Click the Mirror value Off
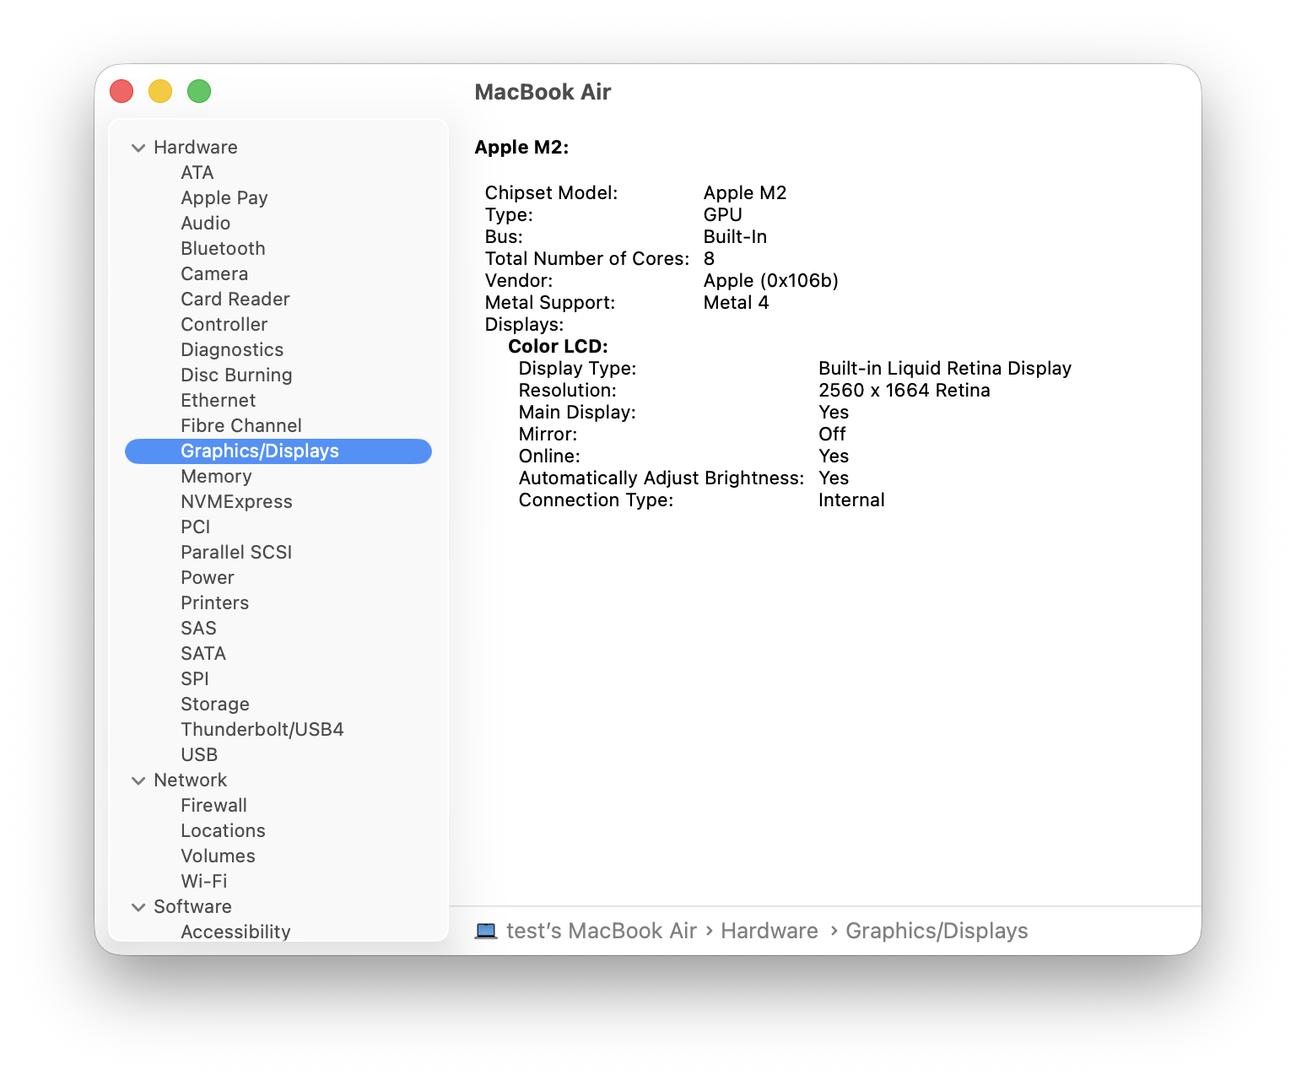Image resolution: width=1296 pixels, height=1080 pixels. tap(832, 435)
